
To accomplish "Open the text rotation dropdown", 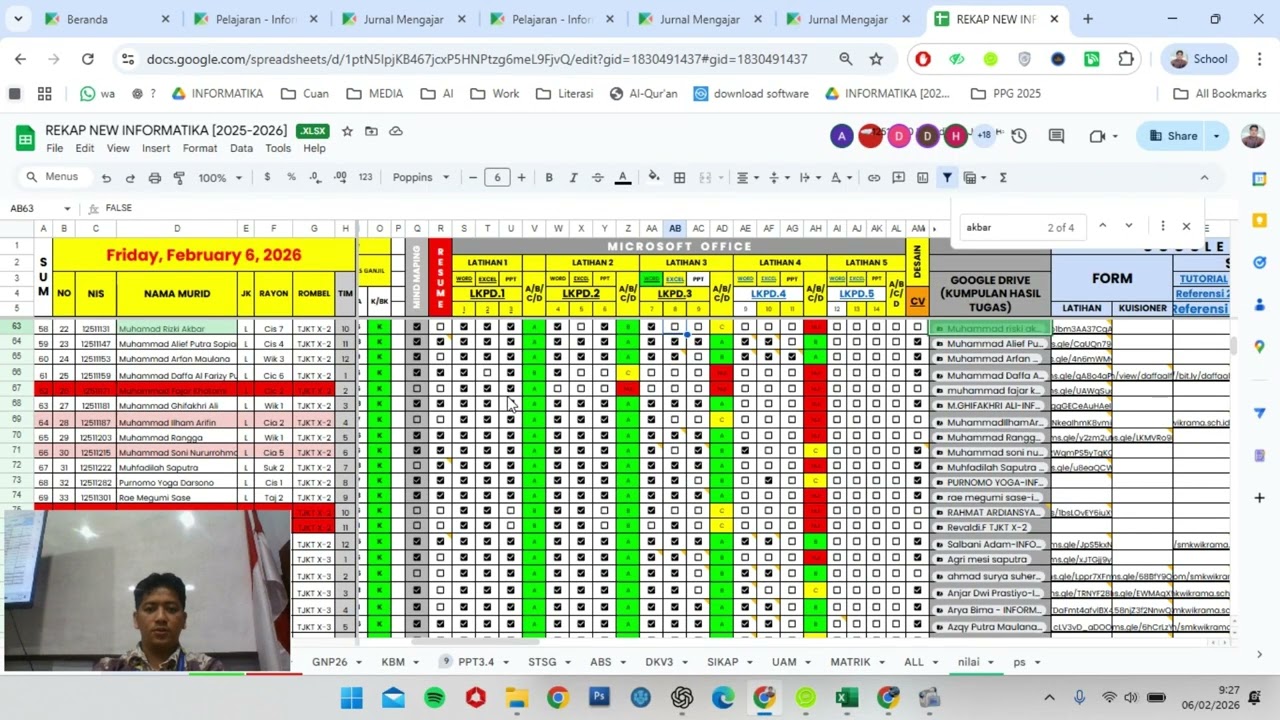I will click(x=840, y=178).
